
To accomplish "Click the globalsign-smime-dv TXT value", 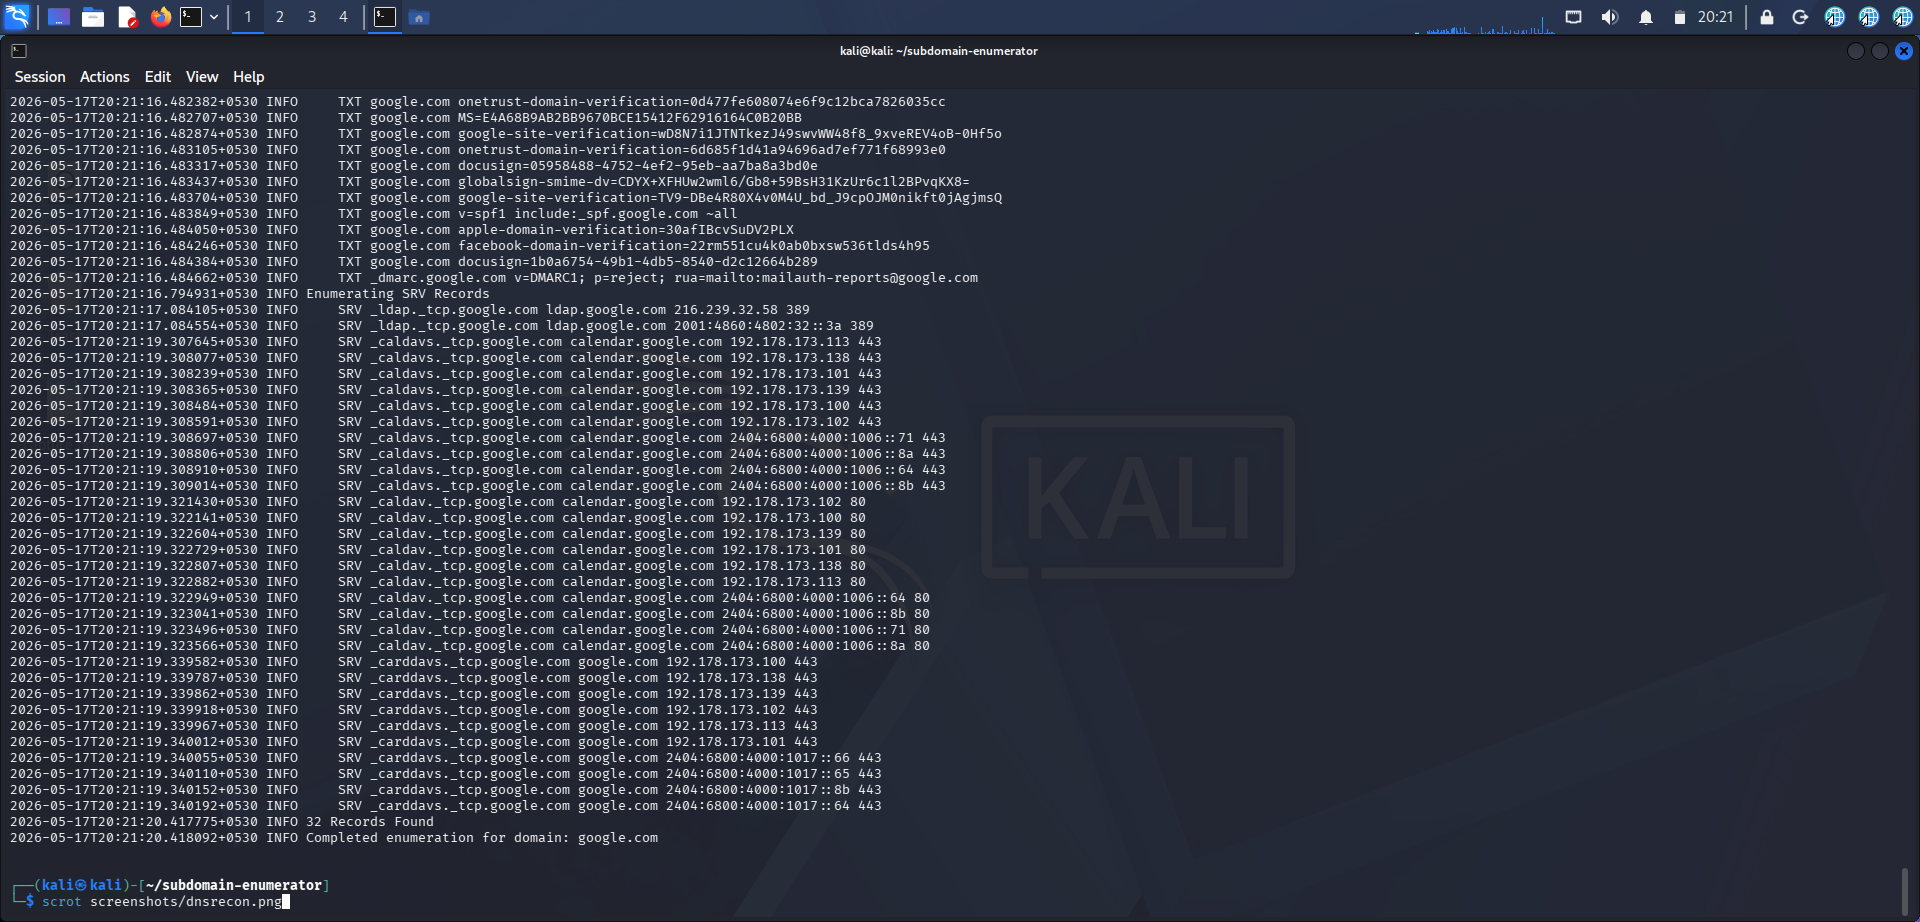I will 714,182.
